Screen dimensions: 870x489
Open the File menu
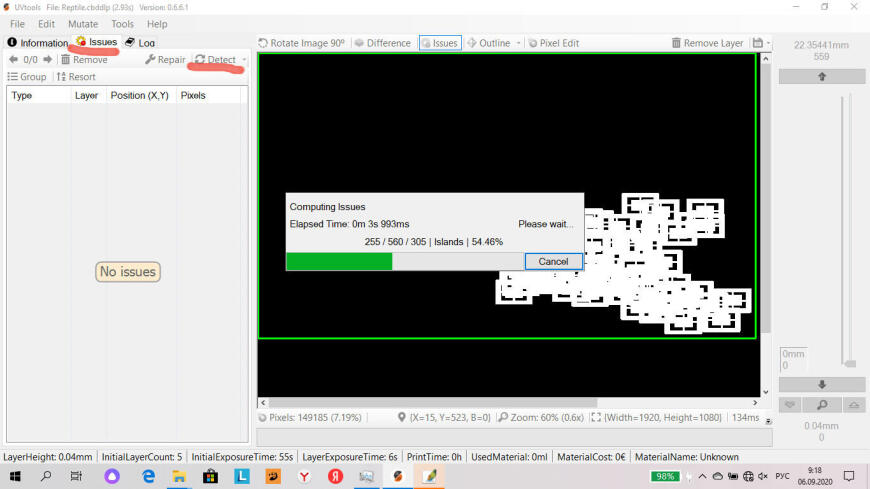pyautogui.click(x=17, y=24)
